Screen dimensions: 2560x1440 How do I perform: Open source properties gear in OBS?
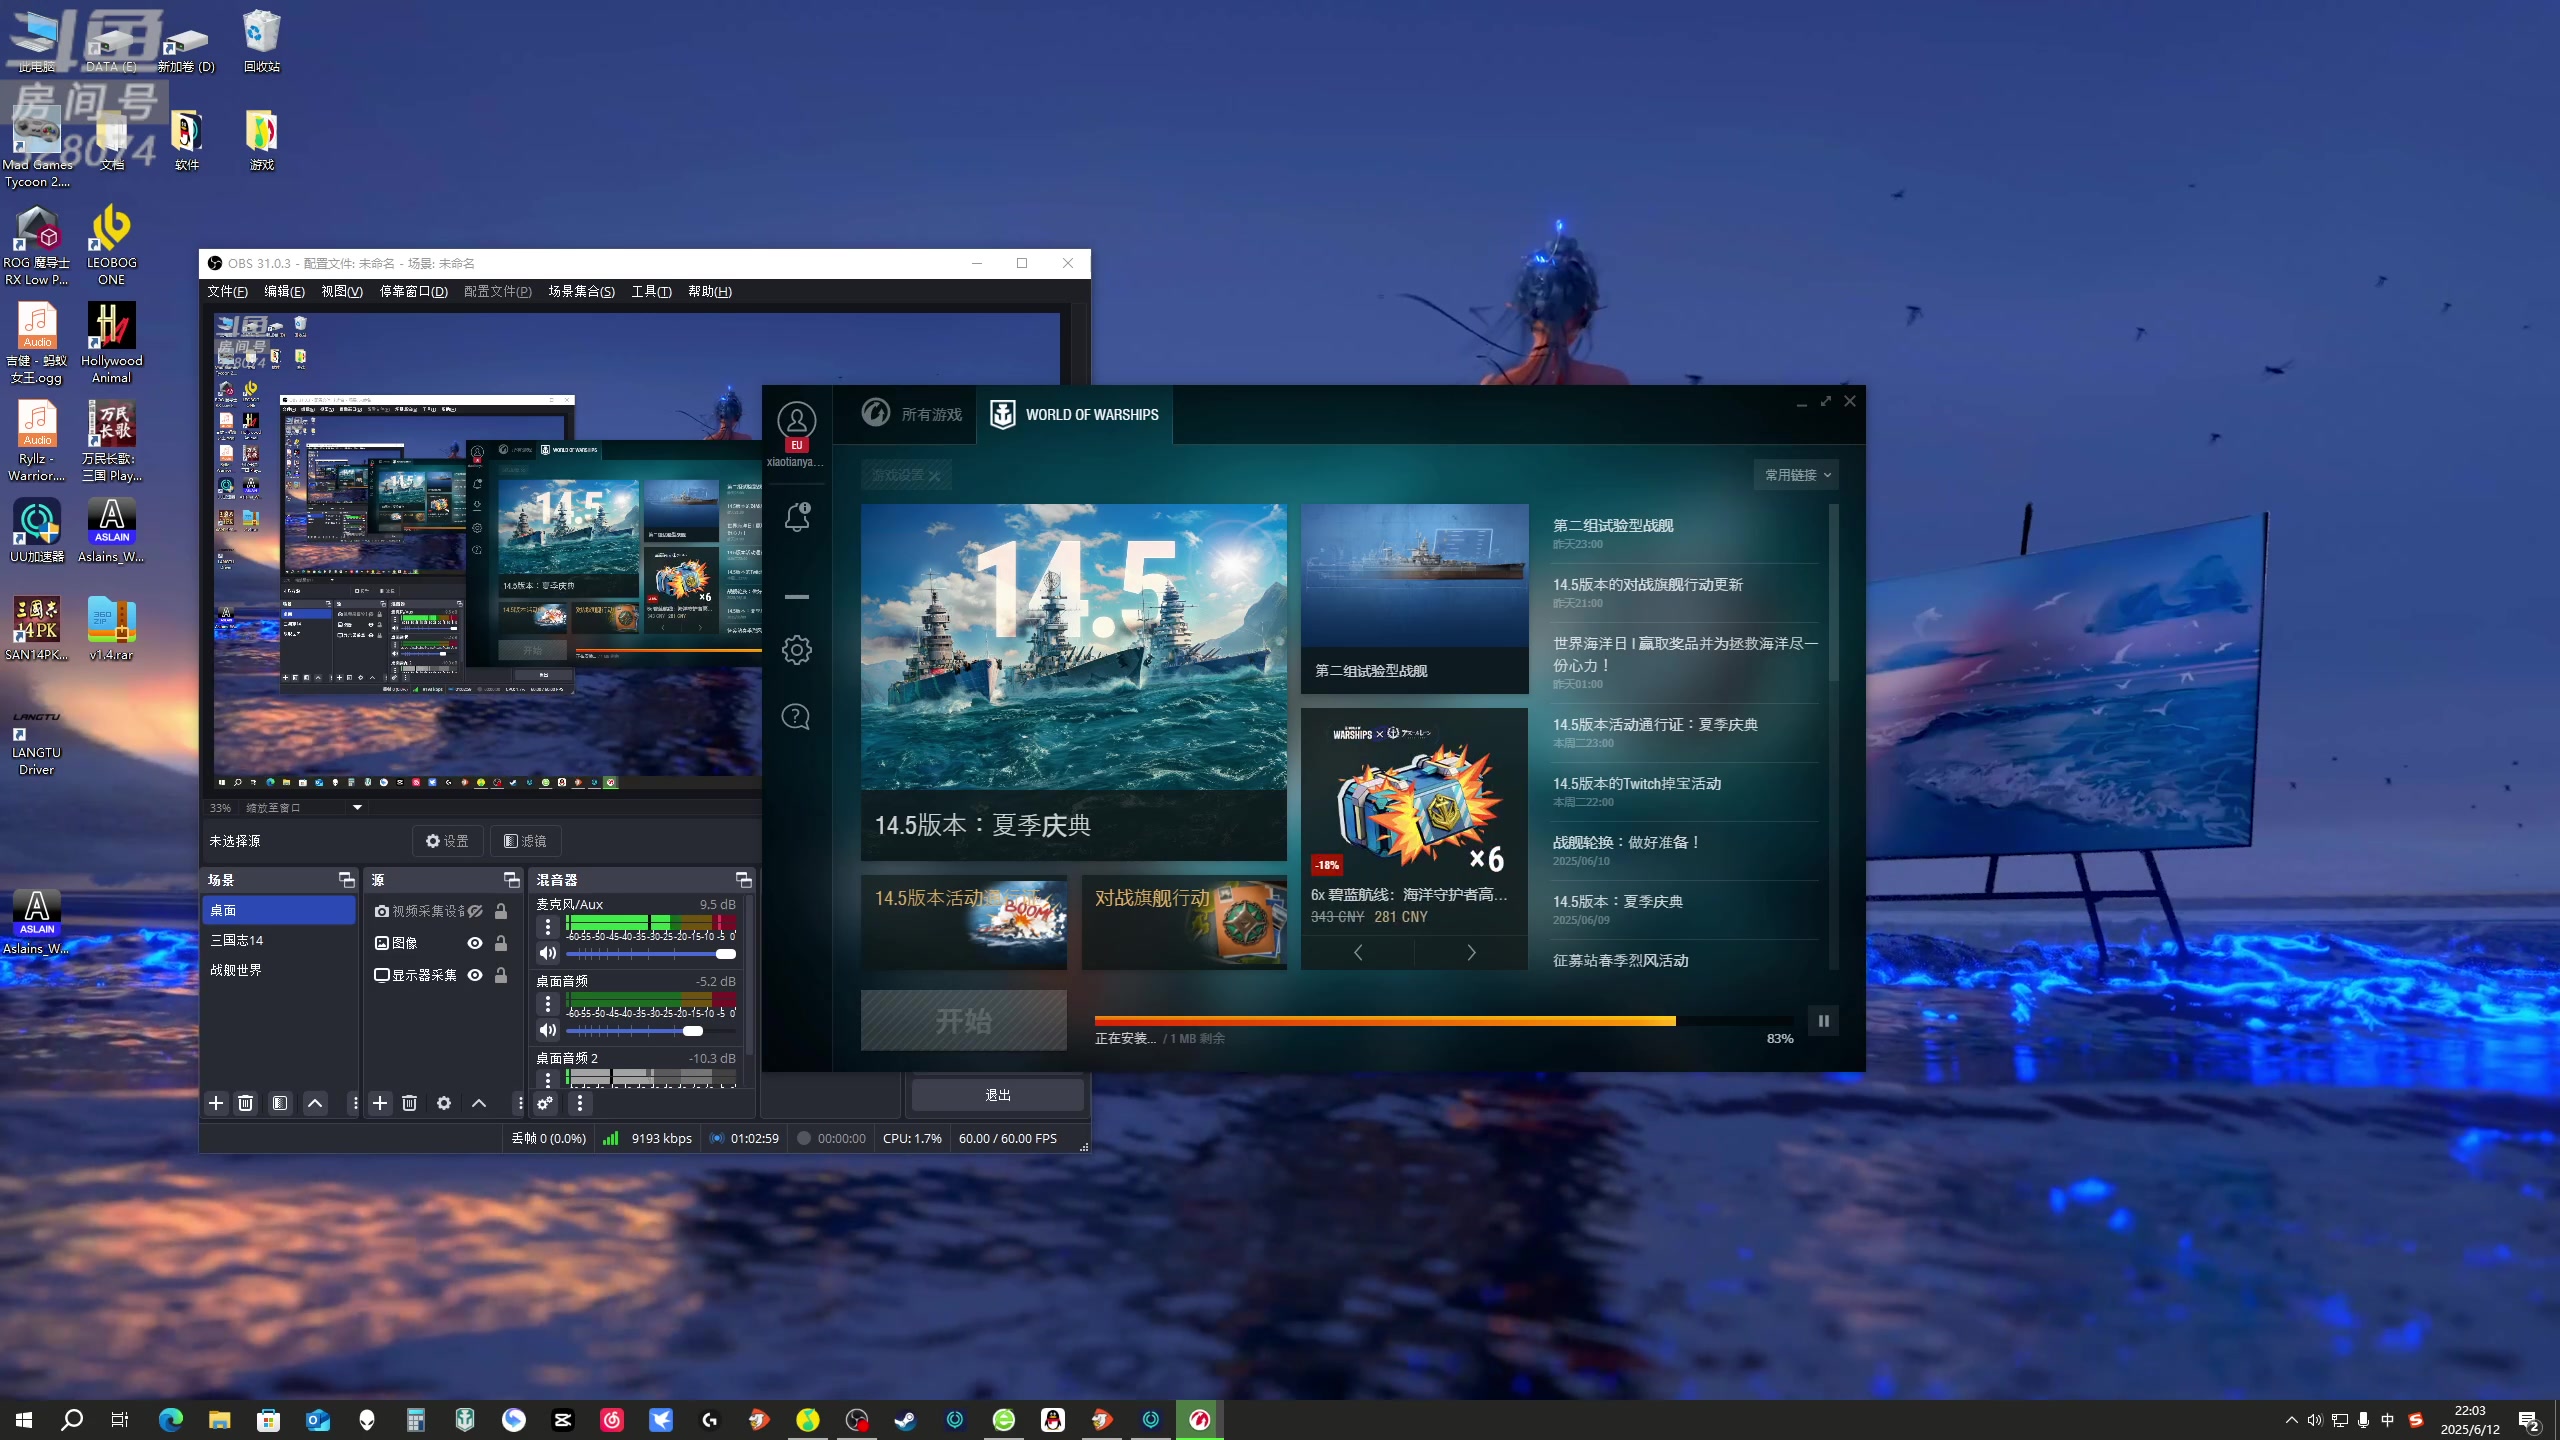444,1103
